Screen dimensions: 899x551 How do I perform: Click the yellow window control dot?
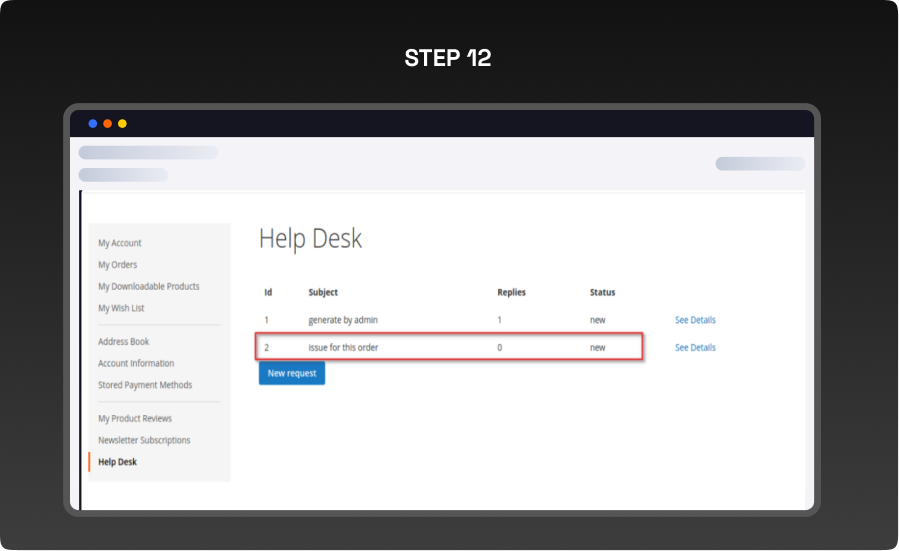coord(122,124)
